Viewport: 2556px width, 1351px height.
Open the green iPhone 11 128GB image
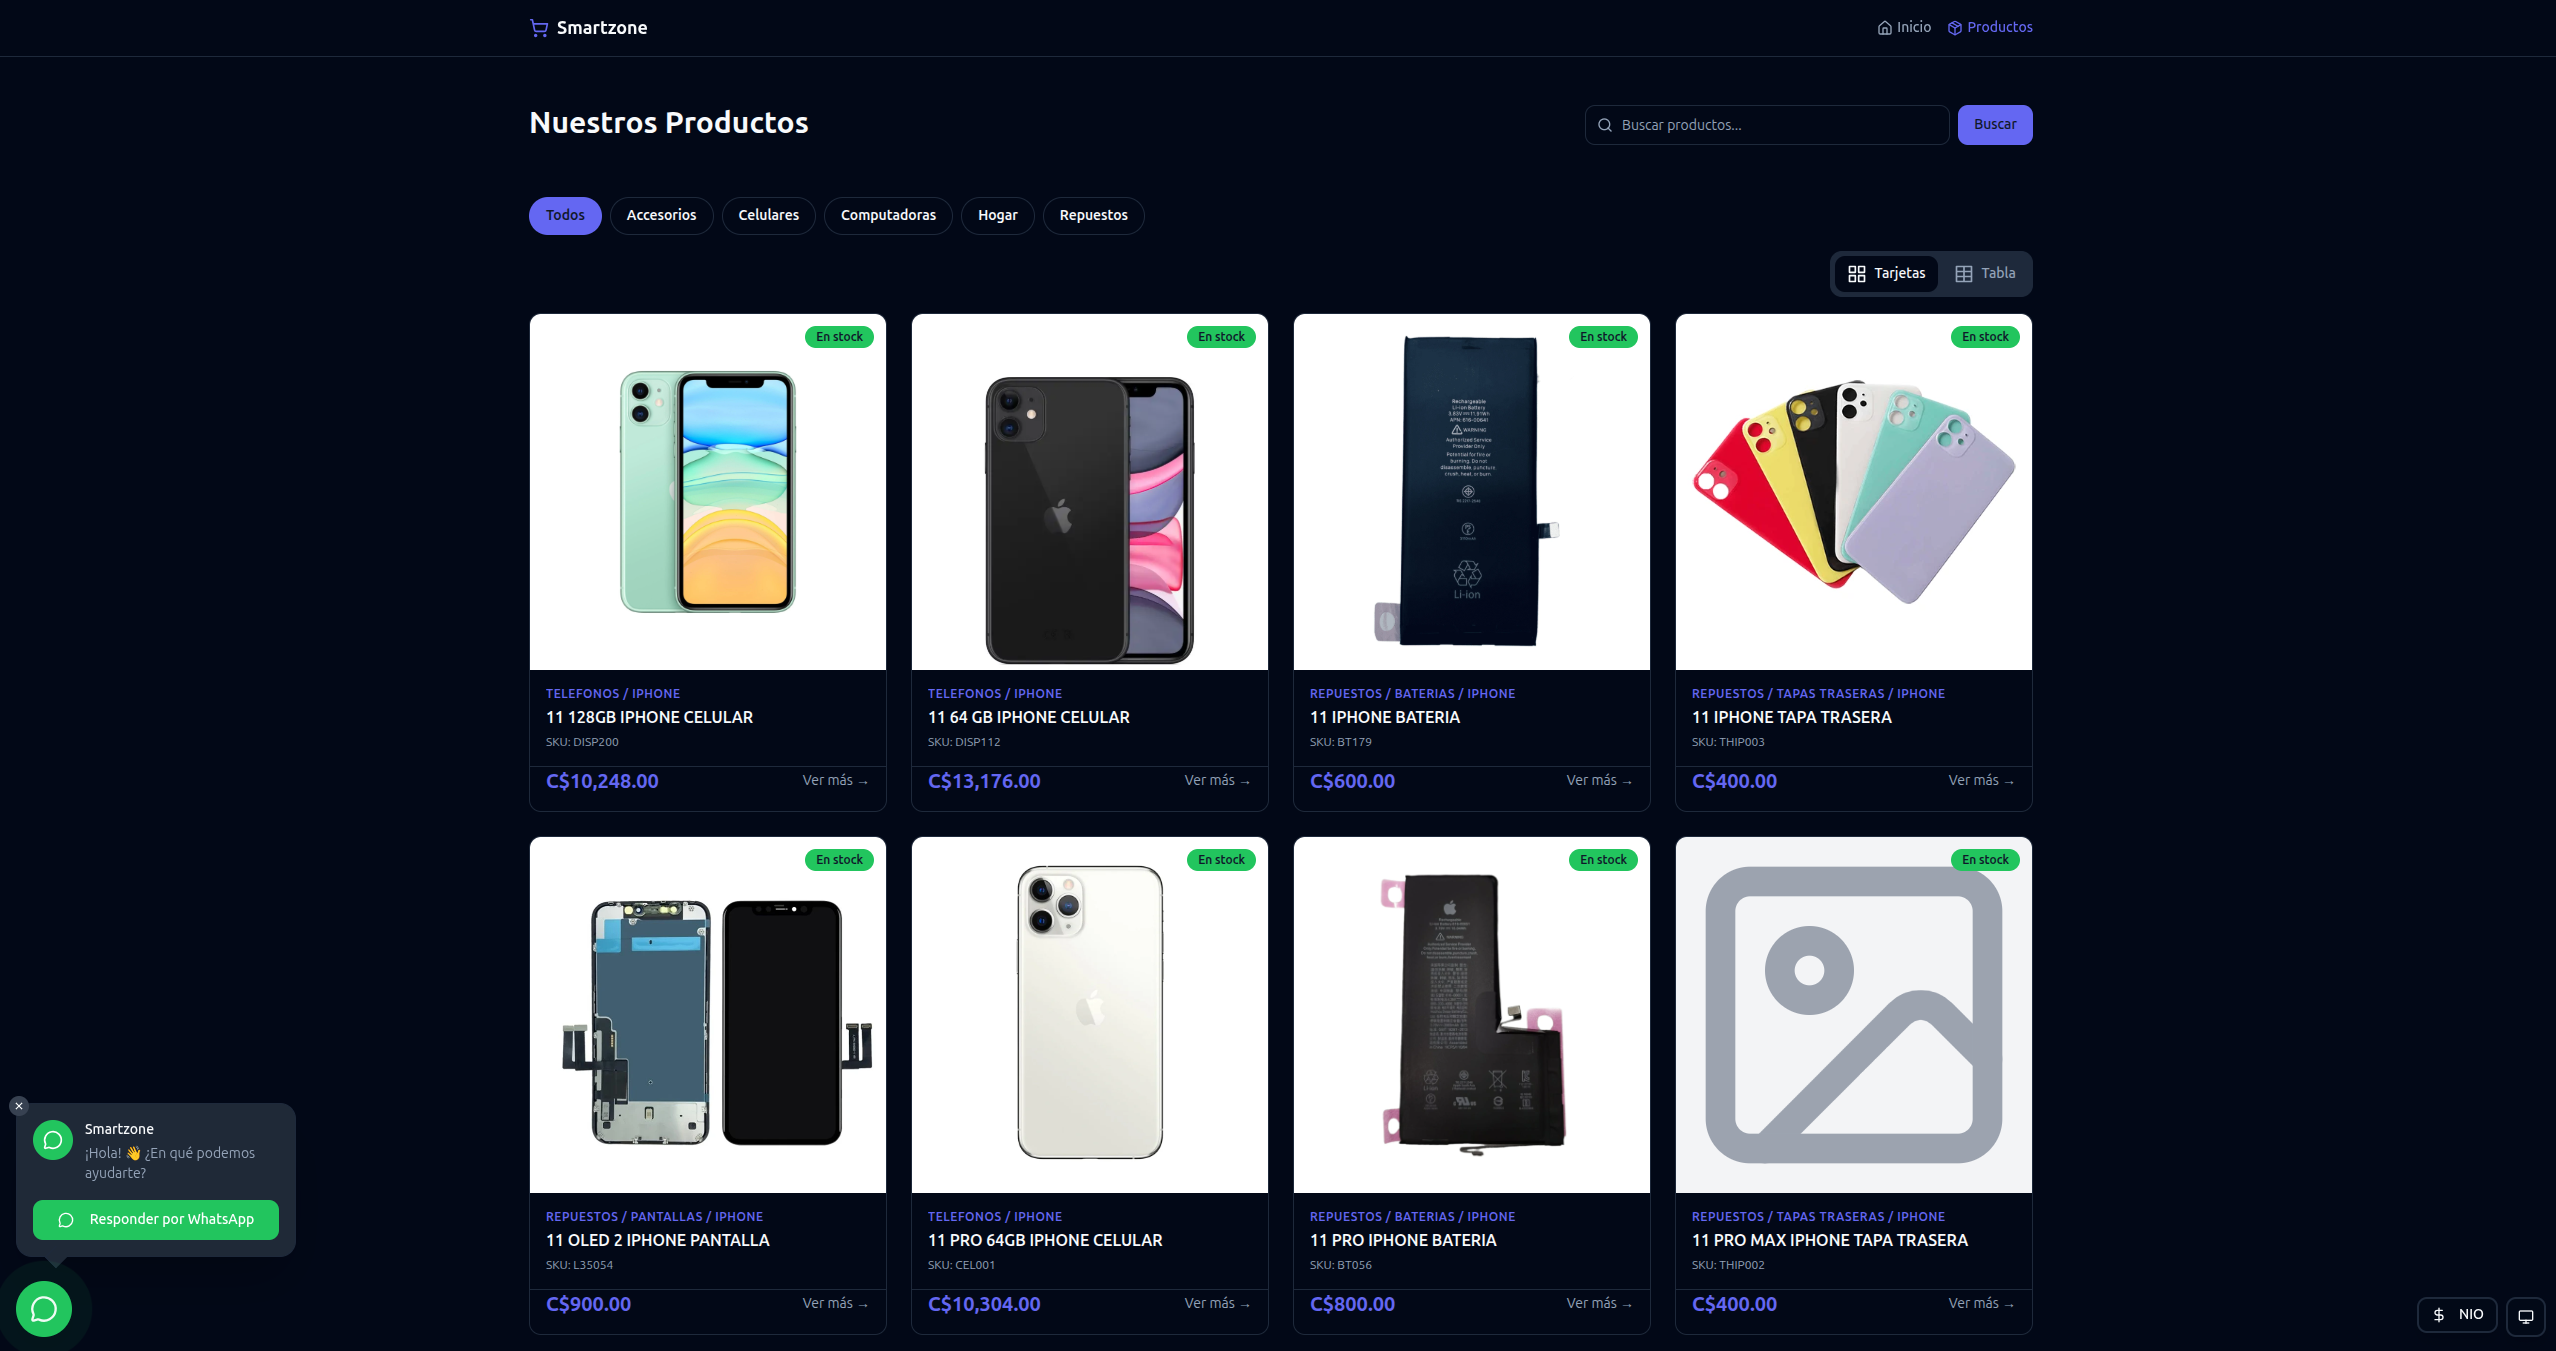pyautogui.click(x=708, y=492)
